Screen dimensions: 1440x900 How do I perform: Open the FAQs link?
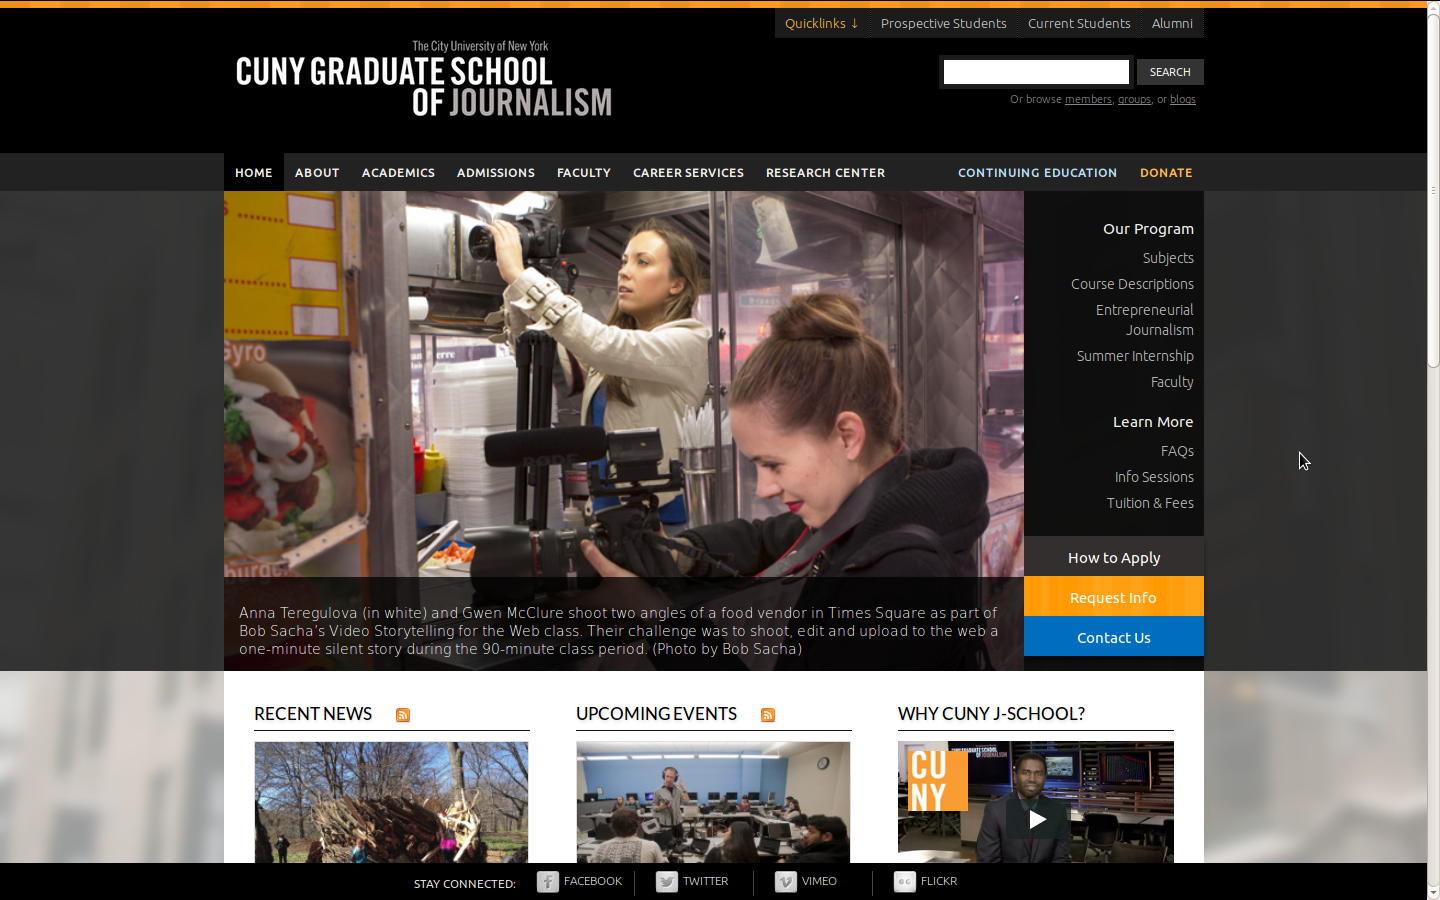tap(1177, 451)
